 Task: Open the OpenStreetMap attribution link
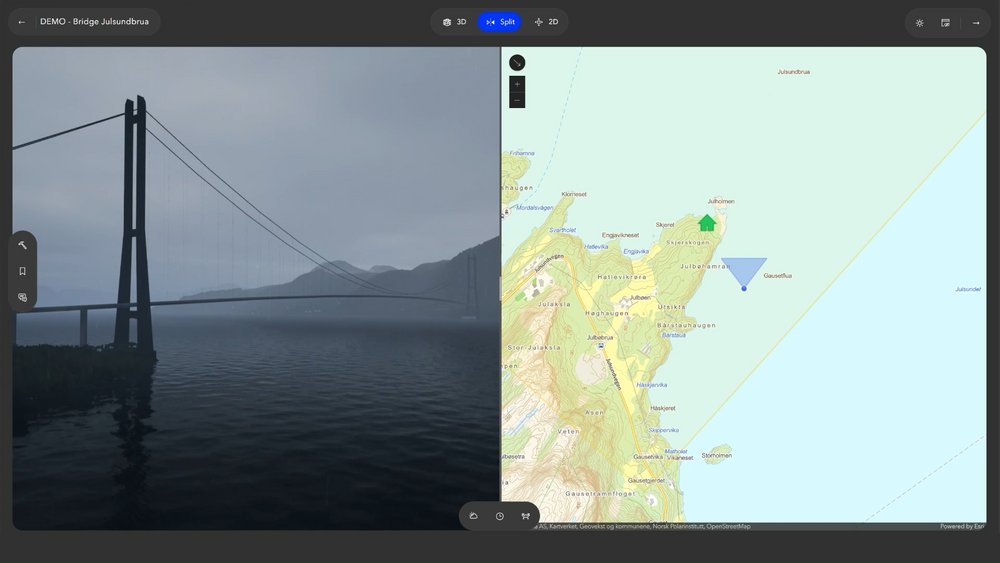(728, 526)
